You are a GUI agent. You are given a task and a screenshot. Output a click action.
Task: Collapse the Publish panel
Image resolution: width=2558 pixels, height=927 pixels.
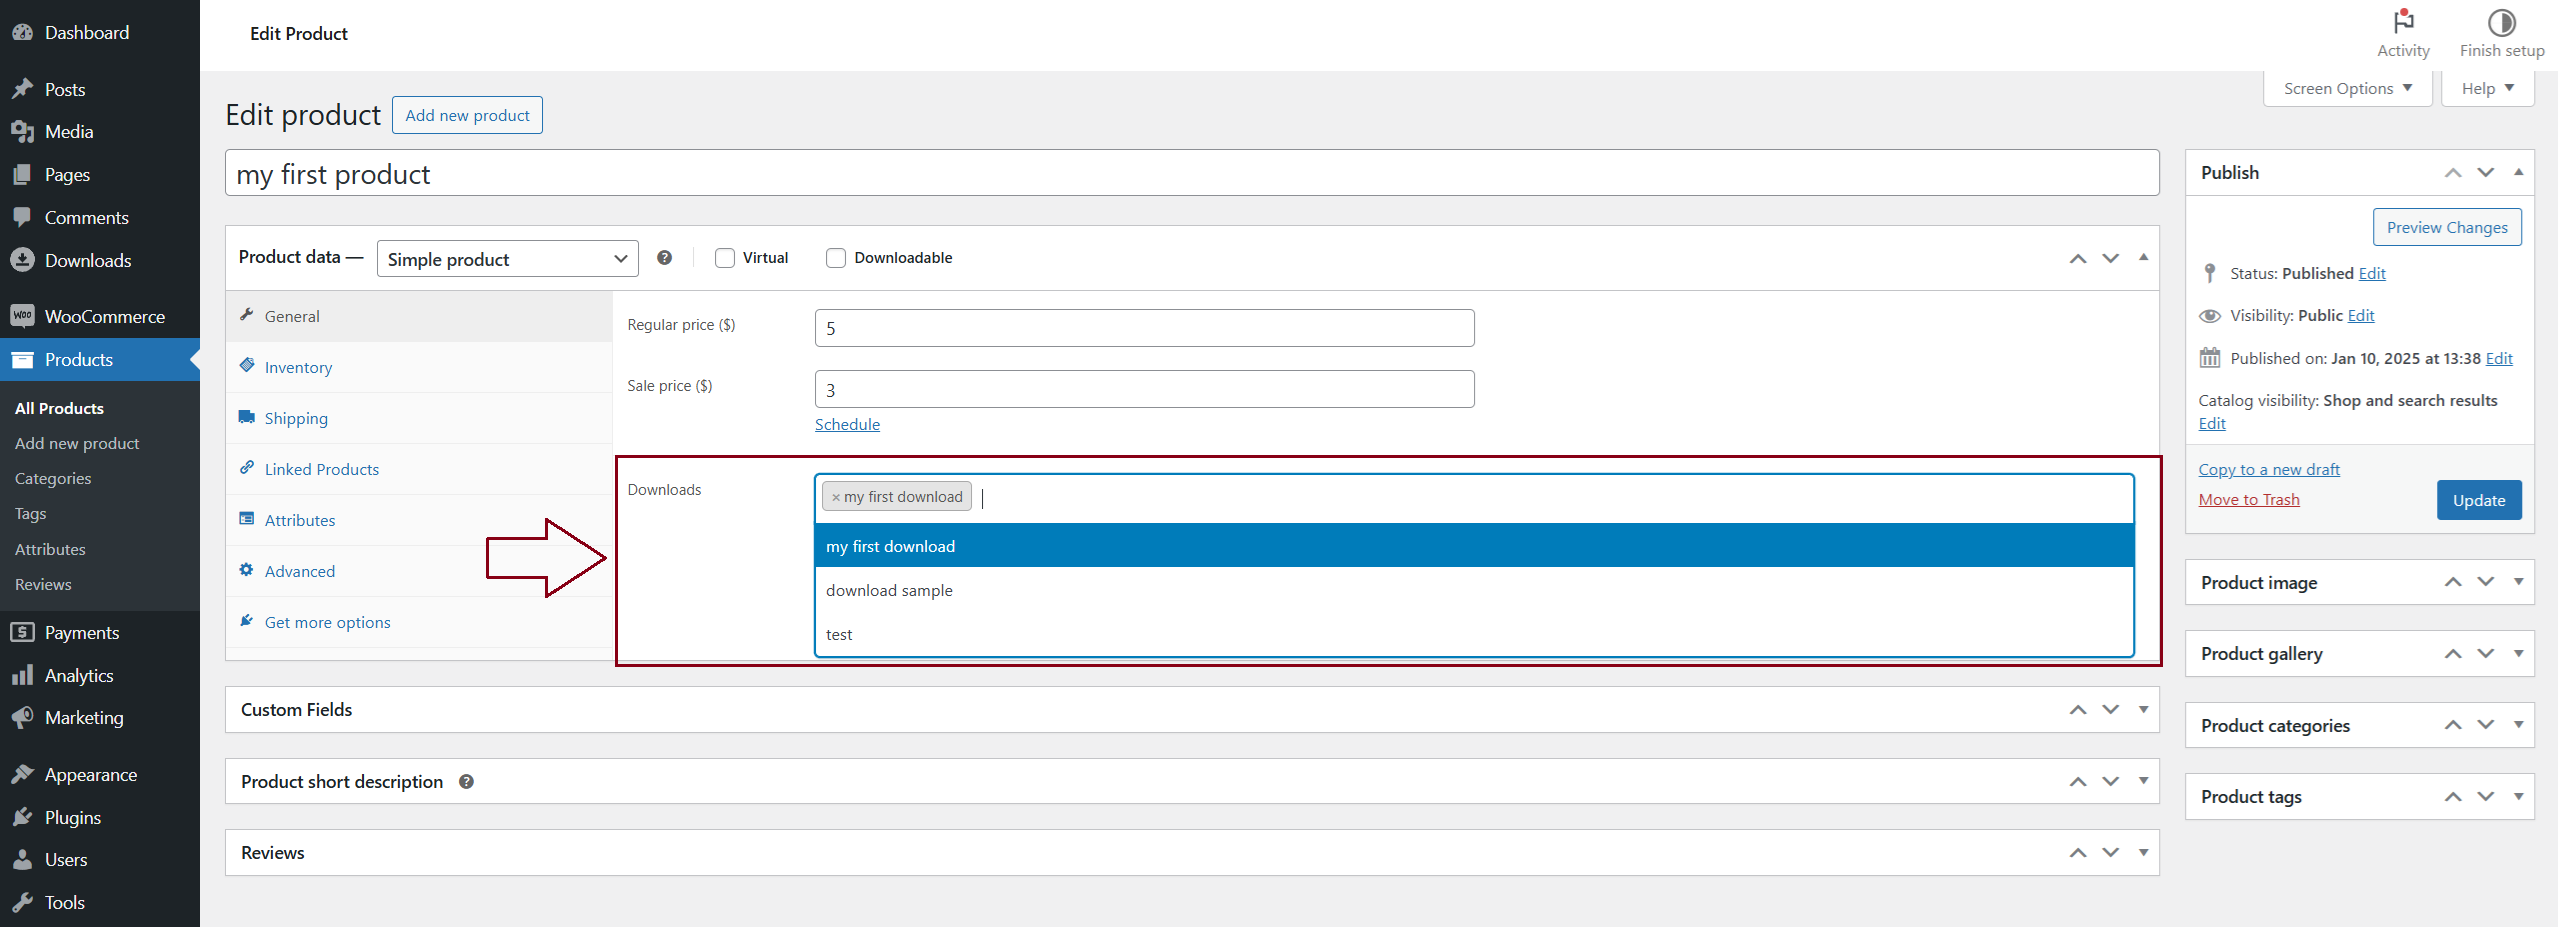[x=2518, y=172]
